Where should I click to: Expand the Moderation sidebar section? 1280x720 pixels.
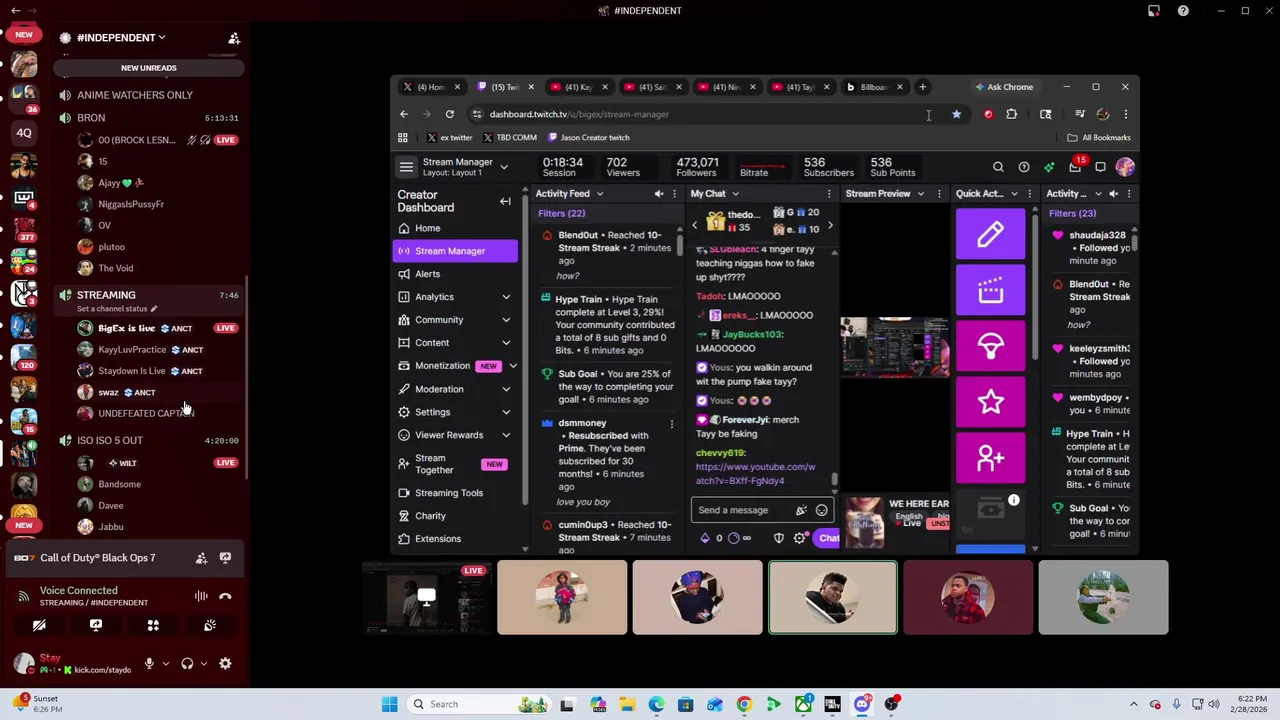506,389
